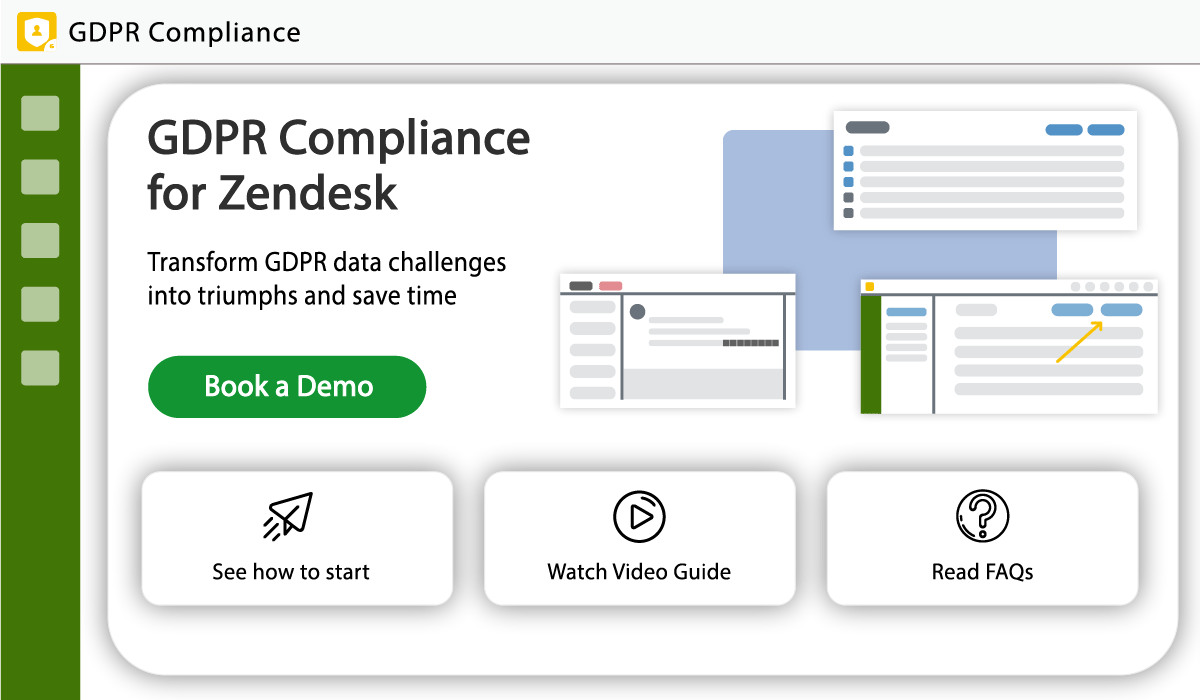Screen dimensions: 1200x700
Task: Open the See how to start card
Action: (x=297, y=538)
